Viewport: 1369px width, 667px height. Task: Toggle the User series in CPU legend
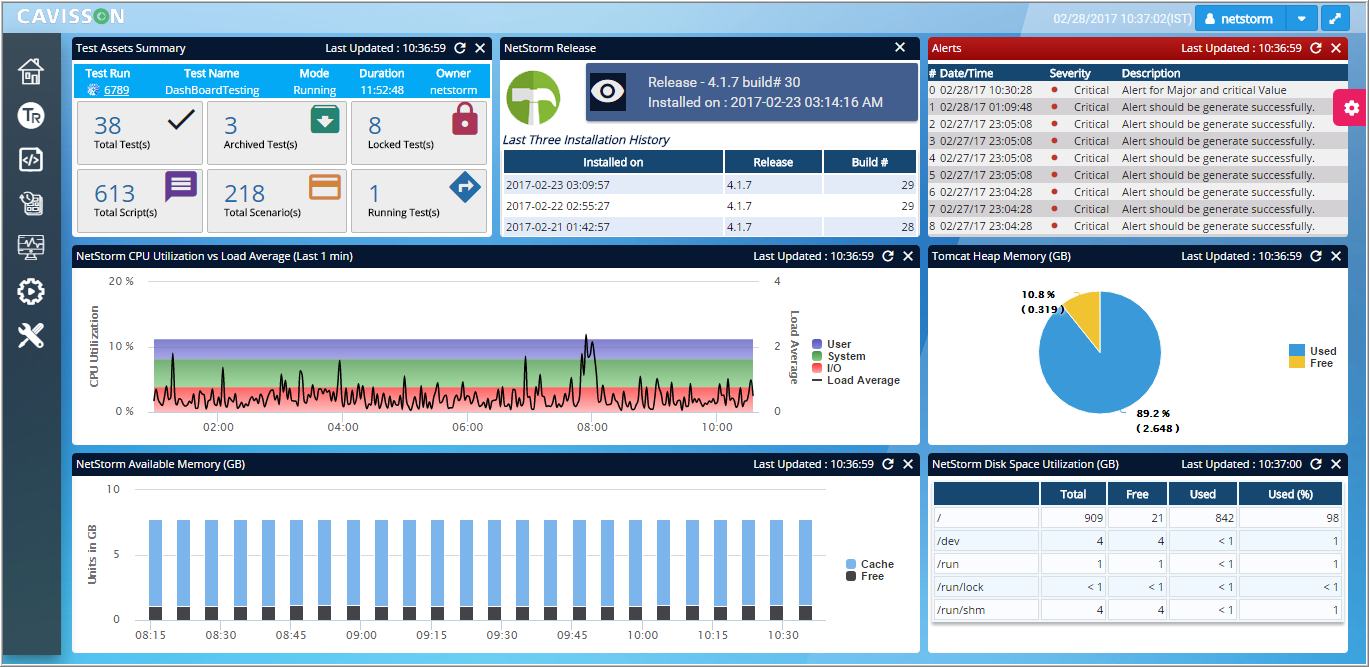click(832, 344)
